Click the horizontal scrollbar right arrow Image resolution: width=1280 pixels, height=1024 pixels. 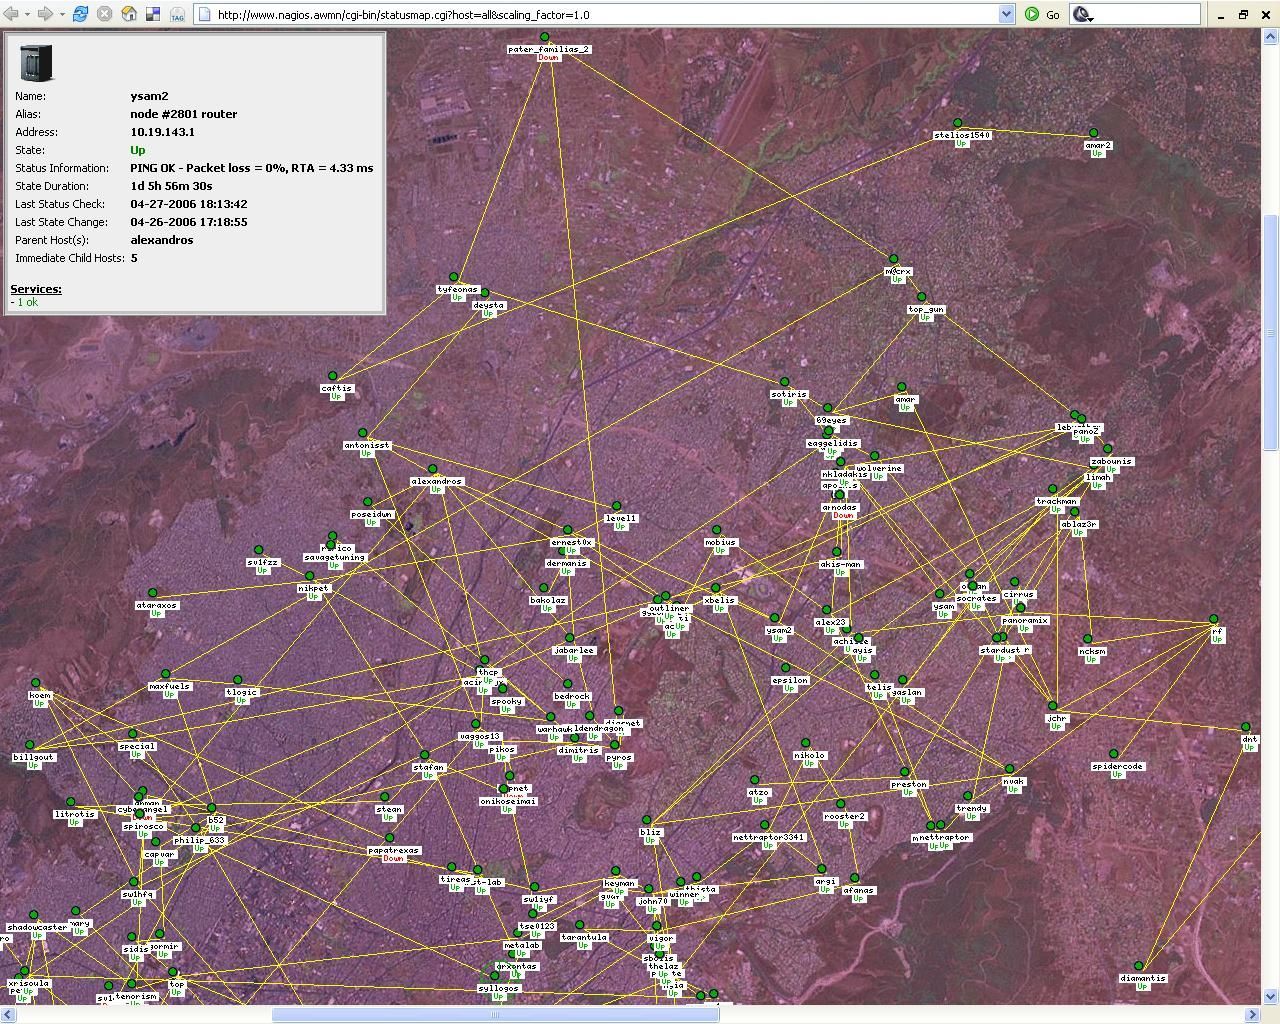click(1254, 1014)
